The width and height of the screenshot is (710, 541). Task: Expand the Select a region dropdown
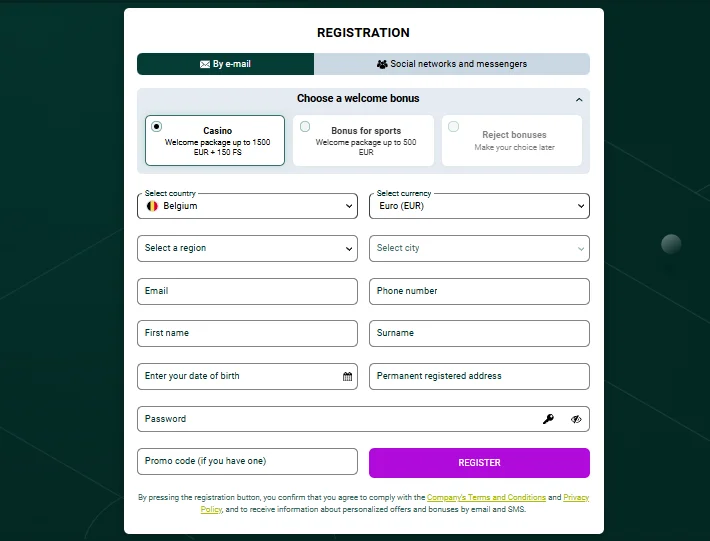(x=247, y=248)
